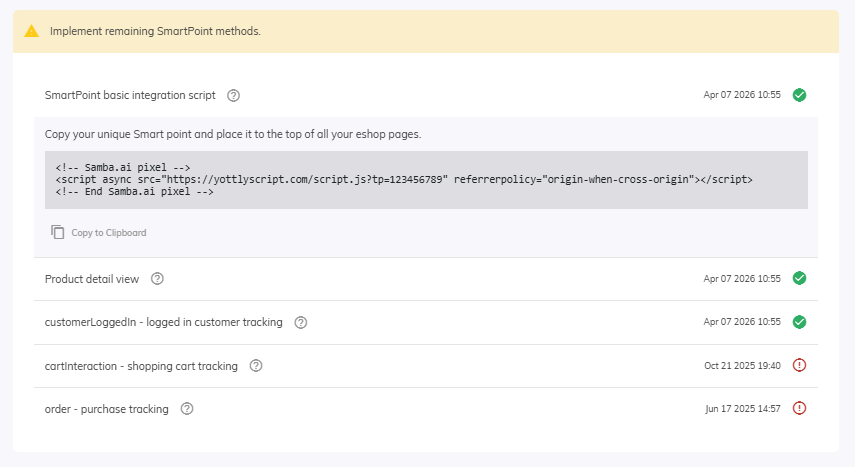Open help icon for order purchase tracking

pyautogui.click(x=187, y=409)
